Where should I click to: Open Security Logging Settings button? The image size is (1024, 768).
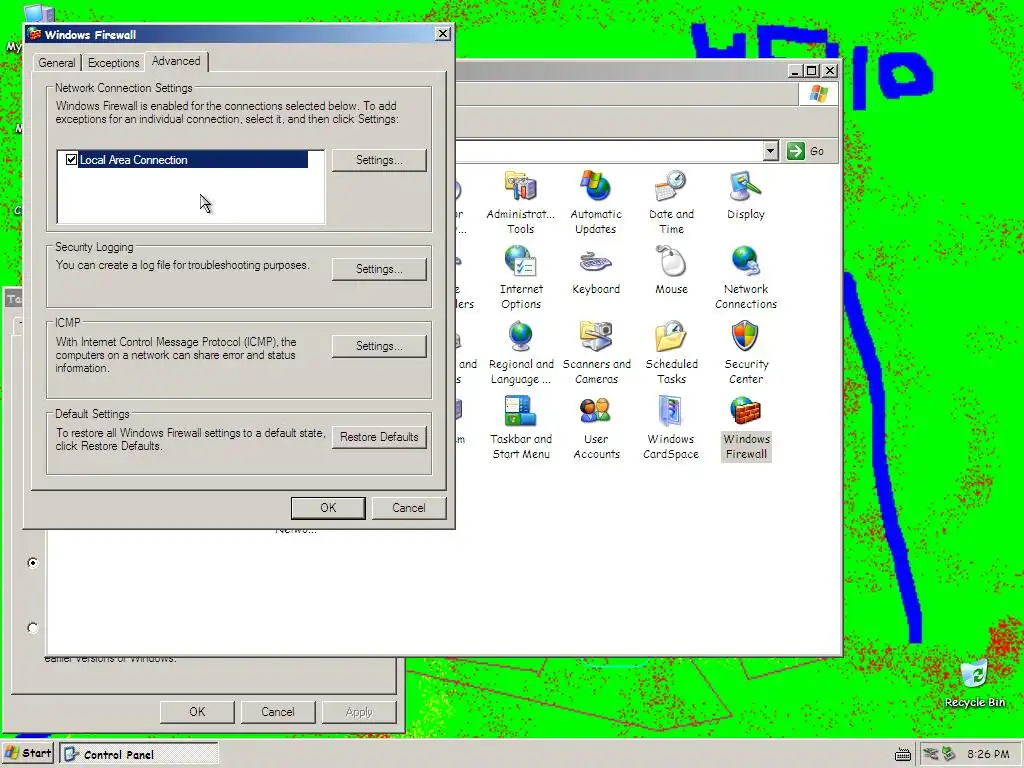coord(379,269)
